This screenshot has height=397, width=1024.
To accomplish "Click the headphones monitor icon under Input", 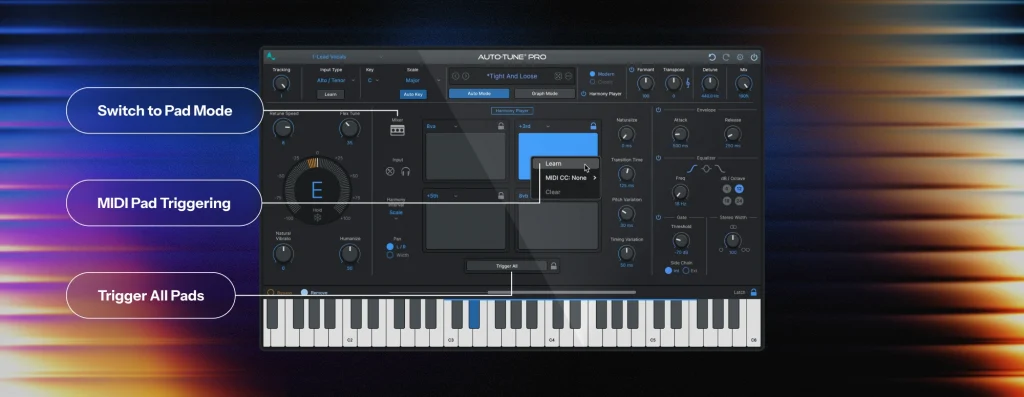I will [406, 172].
